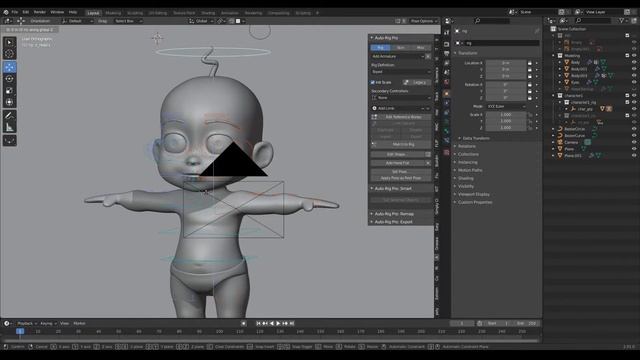
Task: Activate the Rotate tool in left toolbar
Action: click(9, 79)
